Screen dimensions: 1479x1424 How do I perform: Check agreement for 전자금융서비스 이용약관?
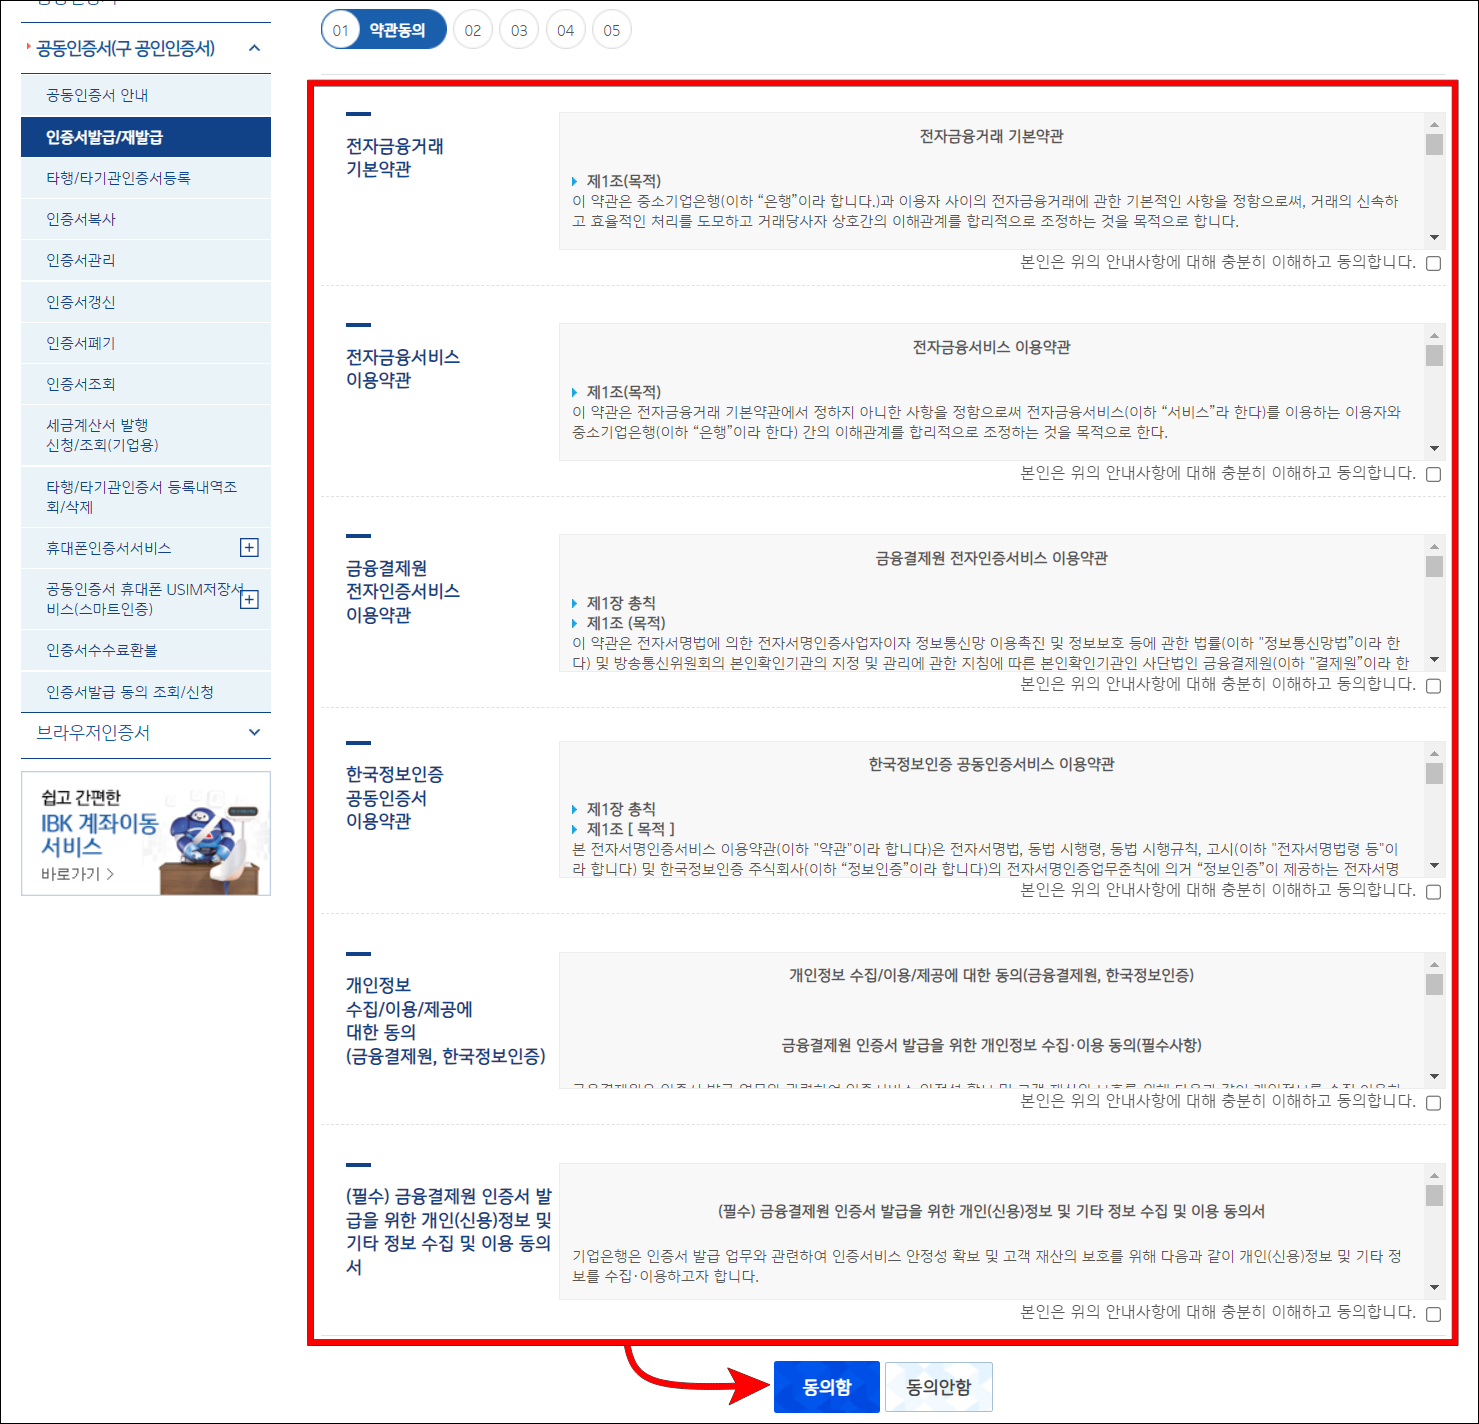tap(1434, 473)
